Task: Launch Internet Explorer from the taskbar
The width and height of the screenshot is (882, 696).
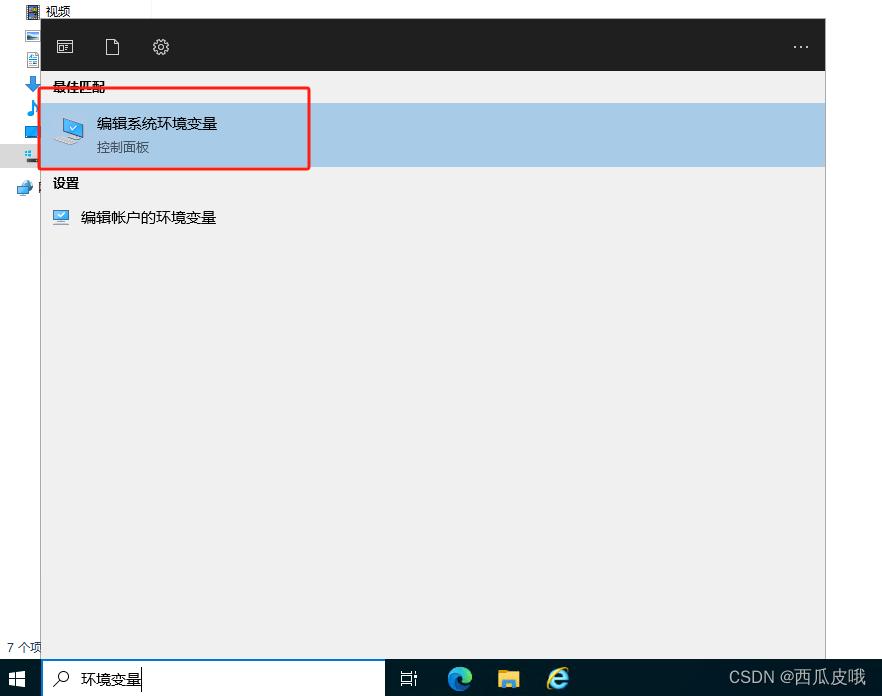Action: tap(558, 678)
